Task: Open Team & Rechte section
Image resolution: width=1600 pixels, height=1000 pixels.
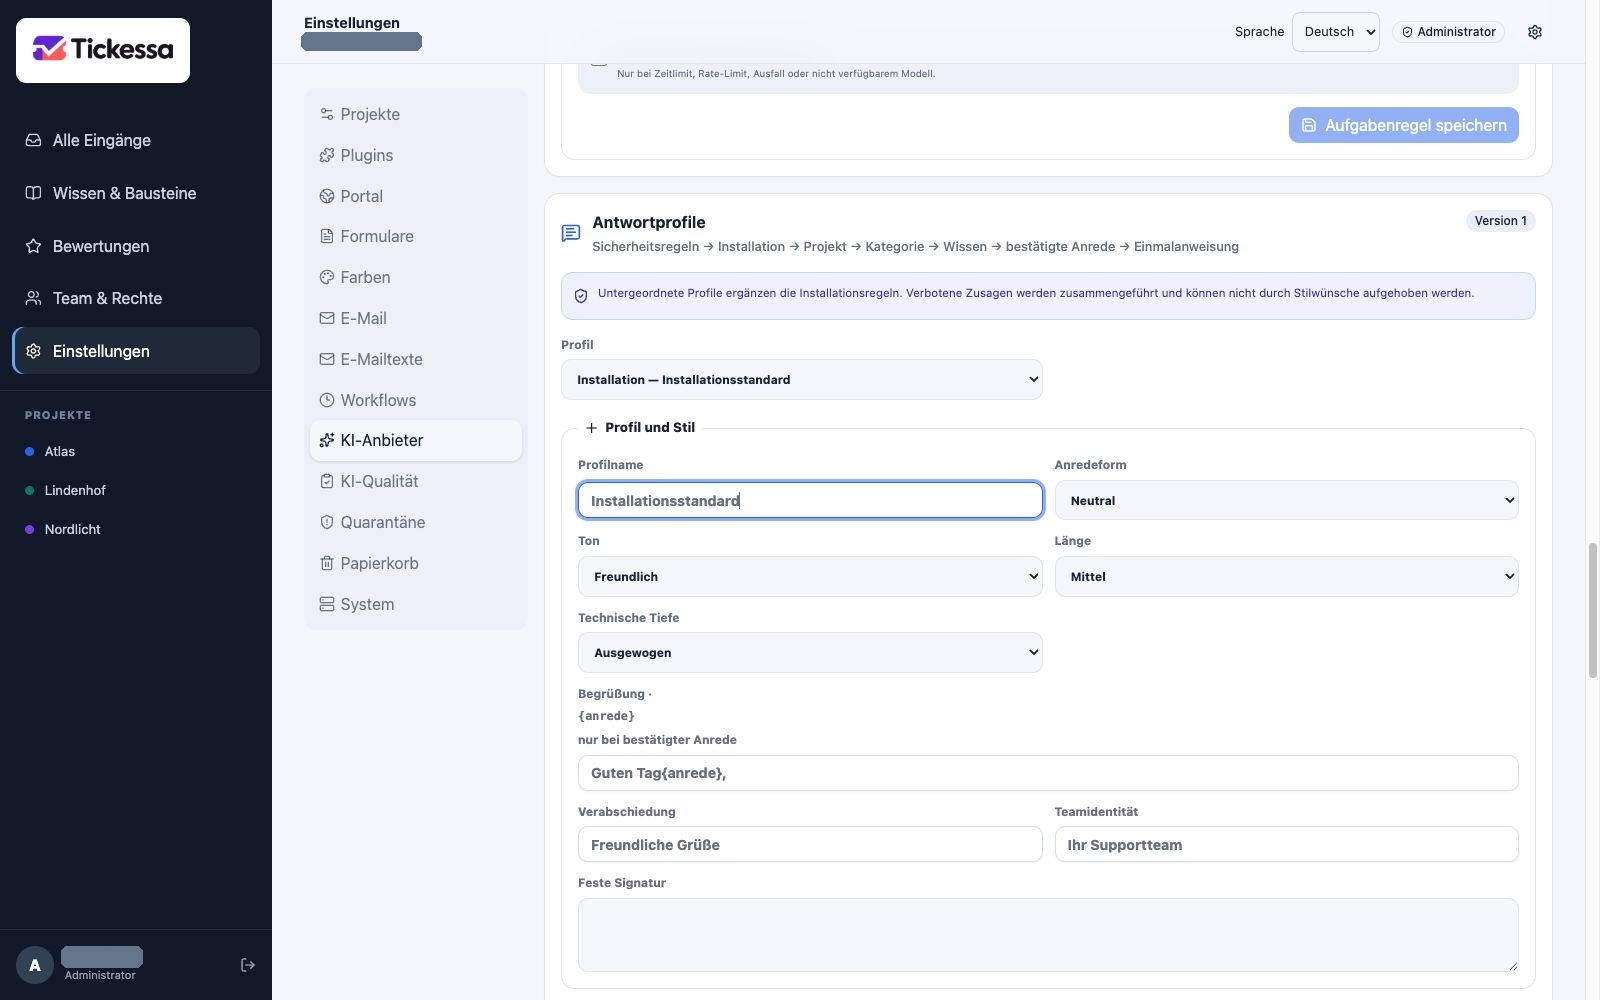Action: 136,298
